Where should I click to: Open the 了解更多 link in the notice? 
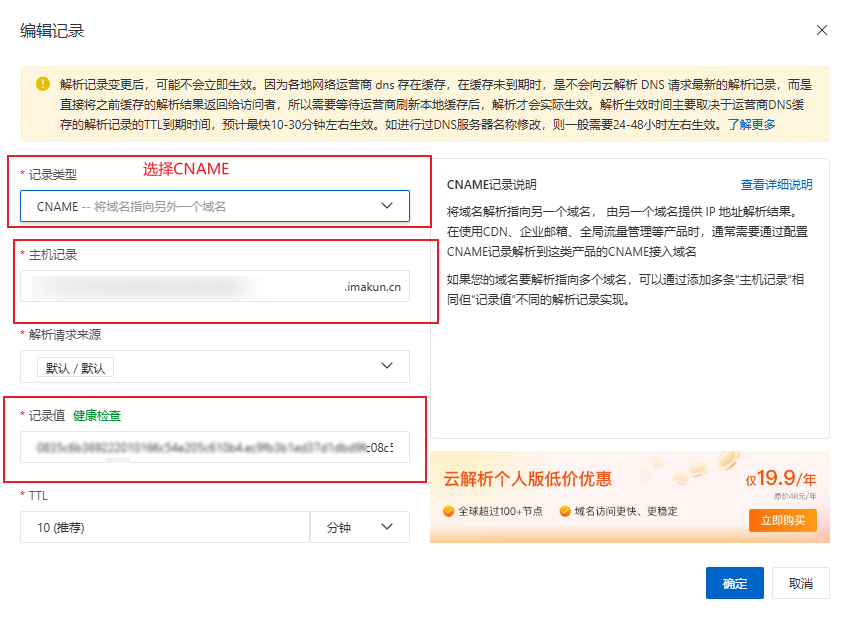point(751,125)
